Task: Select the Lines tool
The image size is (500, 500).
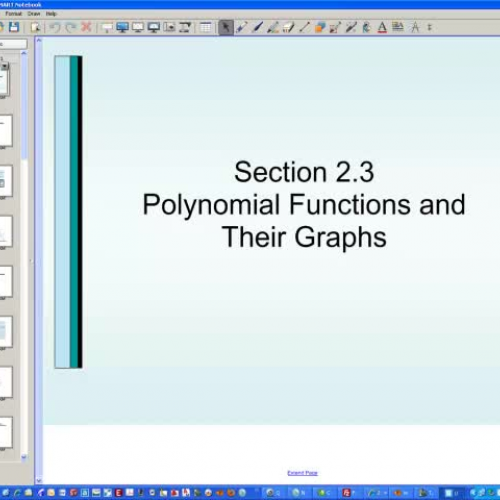Action: (304, 27)
